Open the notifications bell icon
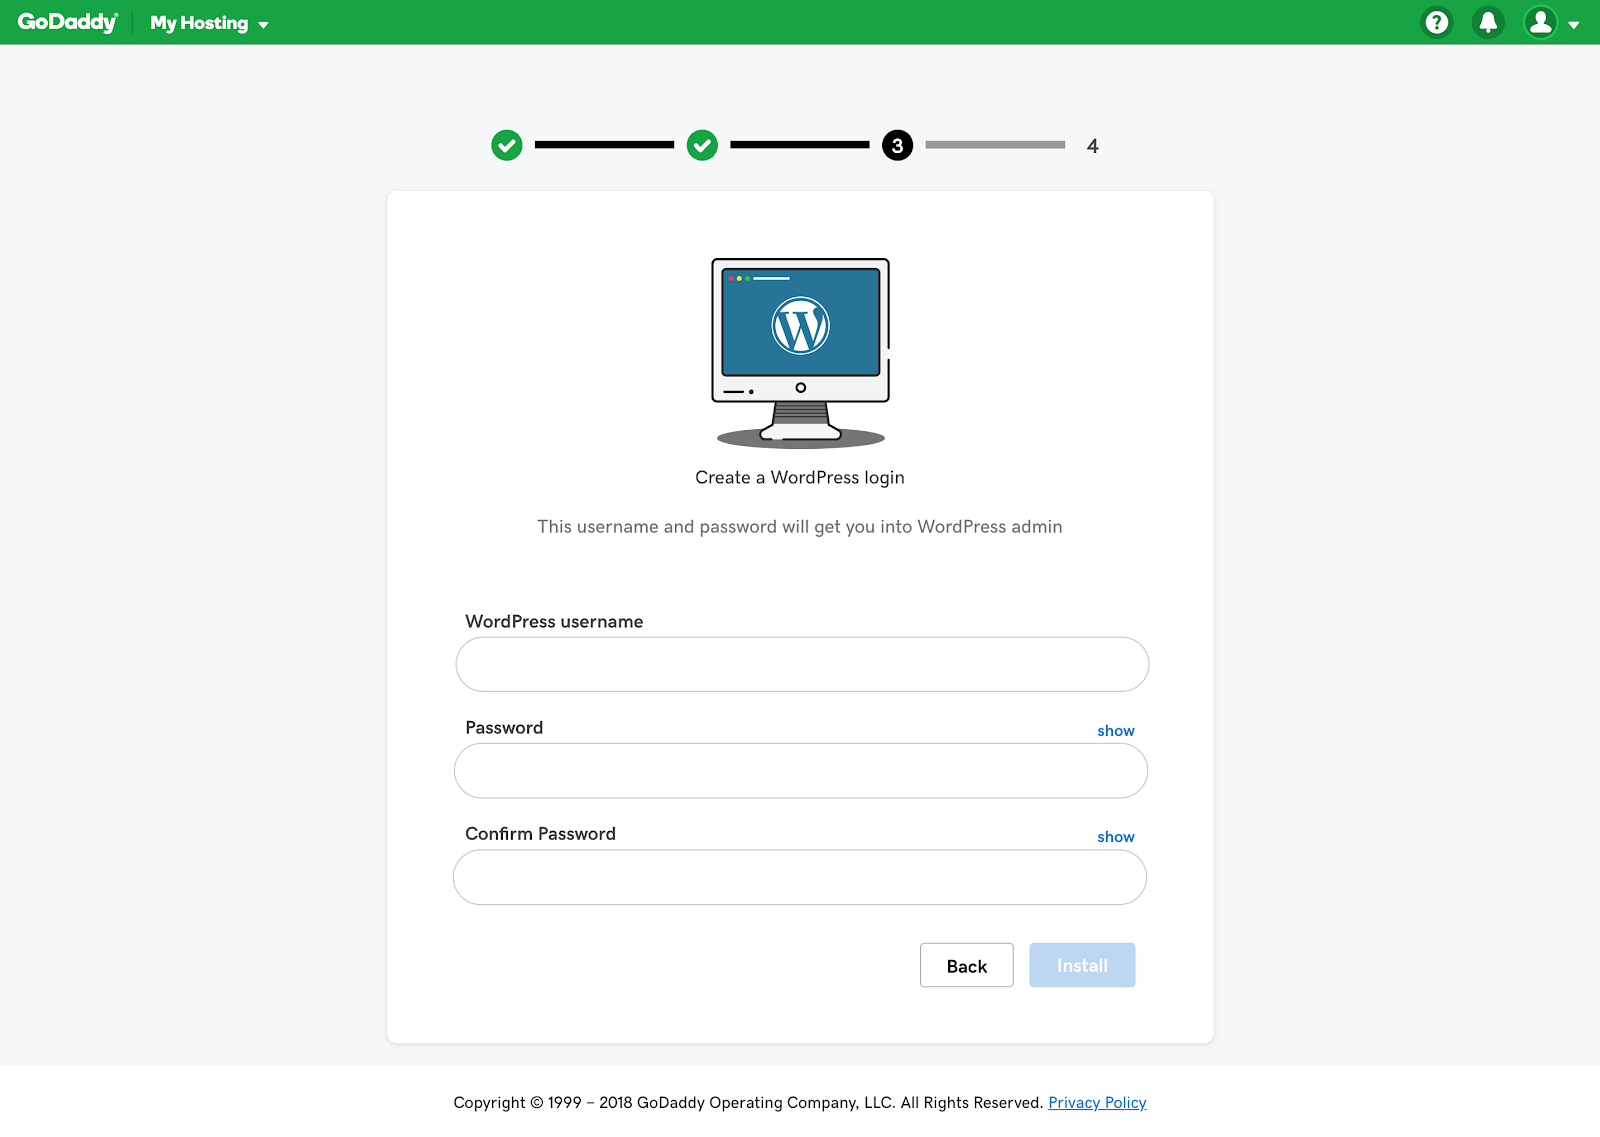Image resolution: width=1600 pixels, height=1137 pixels. (x=1488, y=22)
